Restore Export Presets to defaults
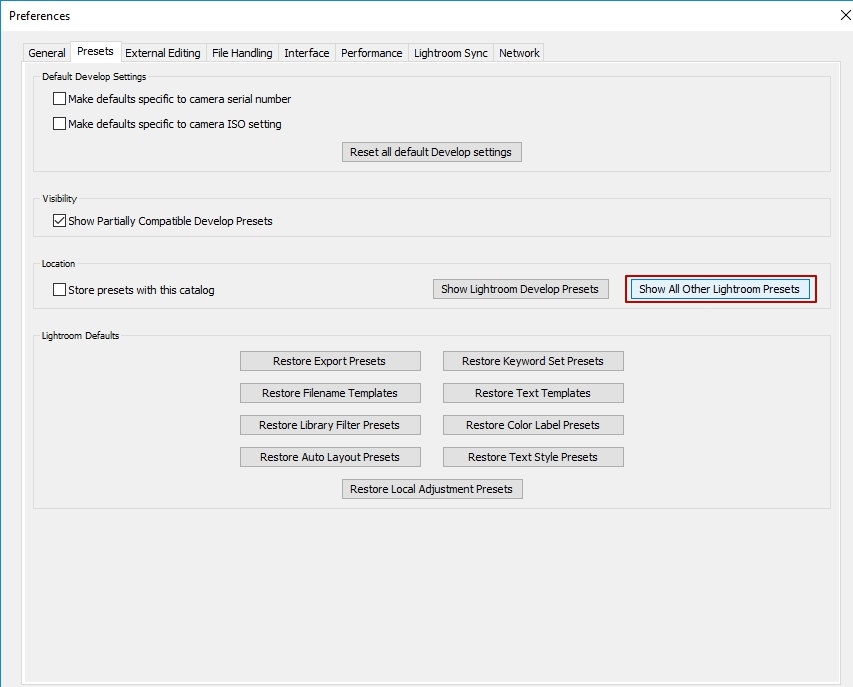The width and height of the screenshot is (853, 687). pos(330,361)
